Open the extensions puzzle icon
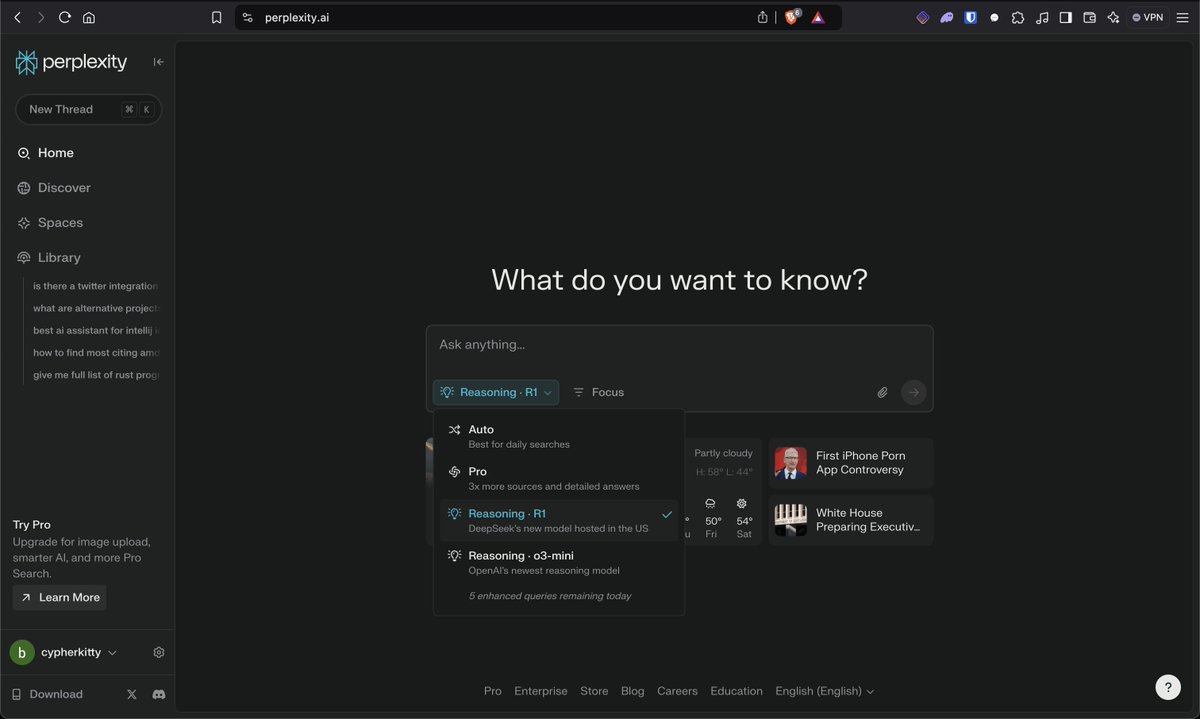Image resolution: width=1200 pixels, height=719 pixels. point(1018,17)
